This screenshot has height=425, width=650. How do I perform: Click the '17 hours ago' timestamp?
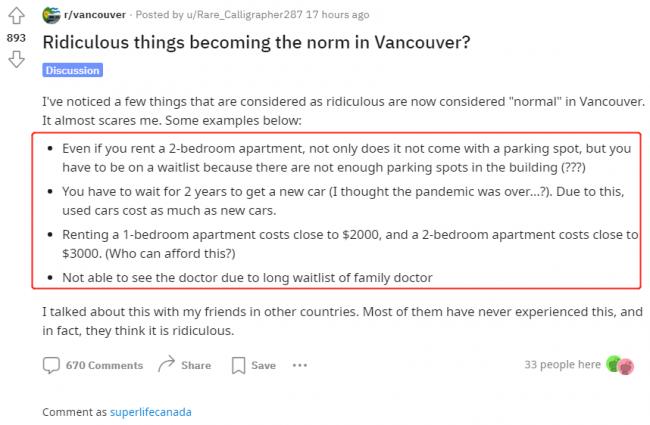coord(340,15)
